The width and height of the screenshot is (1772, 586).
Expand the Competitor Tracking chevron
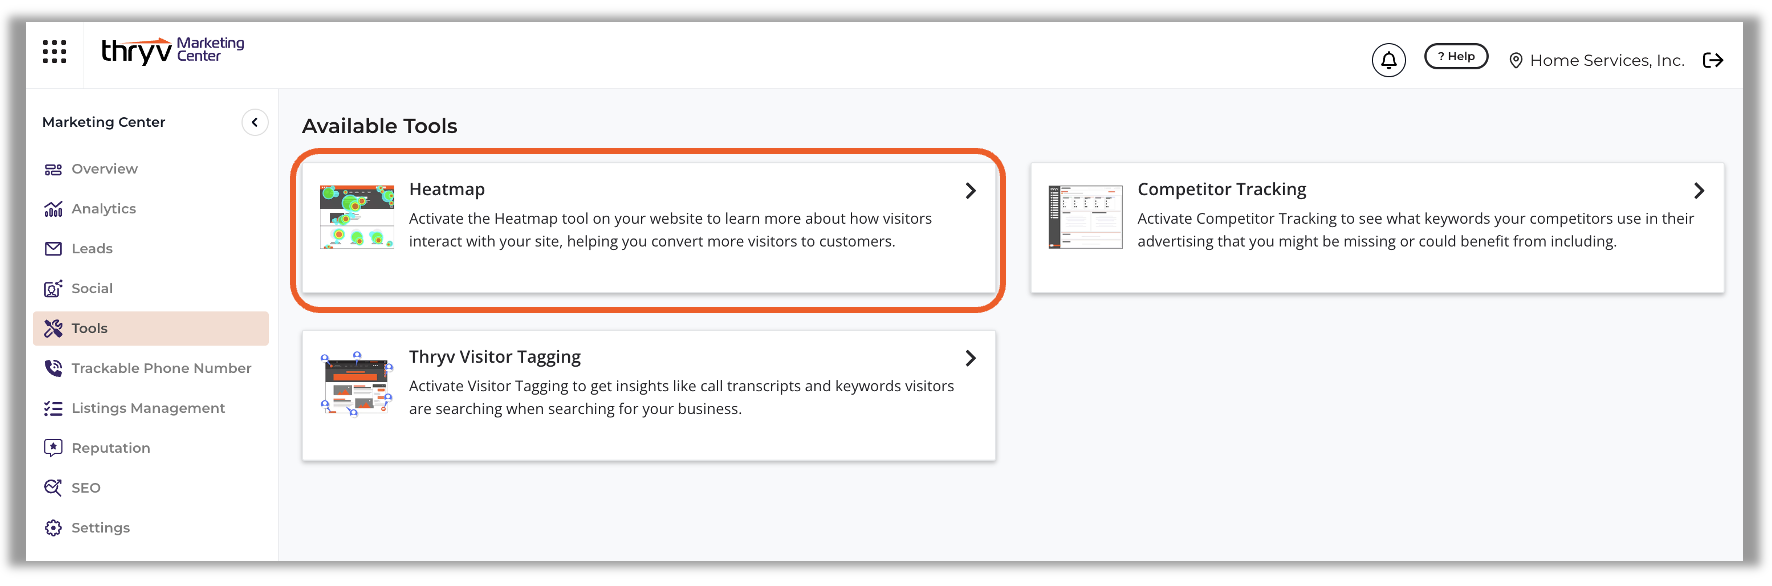[x=1698, y=191]
